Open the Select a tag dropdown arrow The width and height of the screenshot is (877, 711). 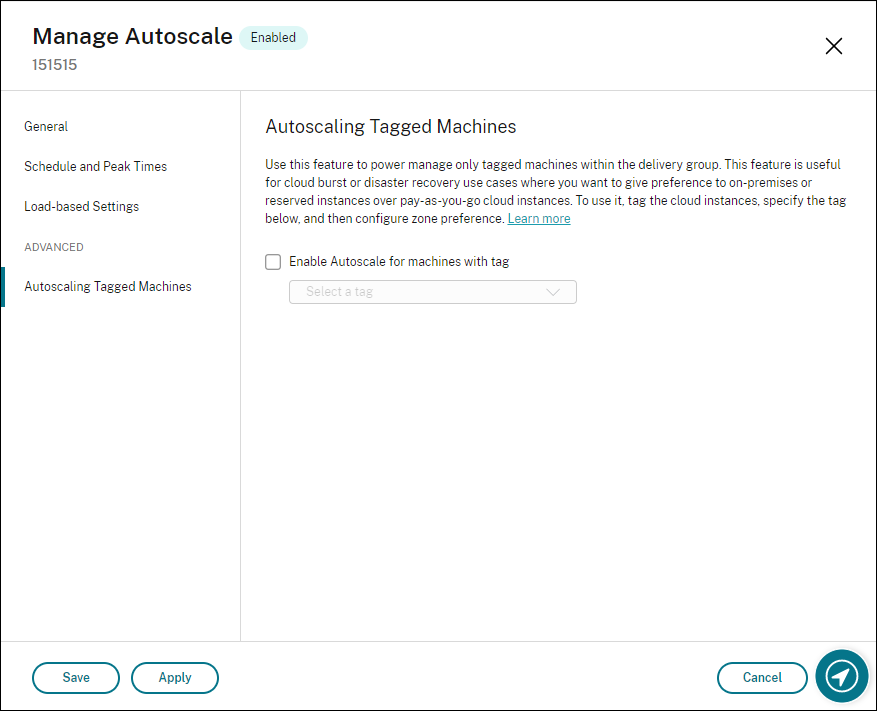(554, 292)
